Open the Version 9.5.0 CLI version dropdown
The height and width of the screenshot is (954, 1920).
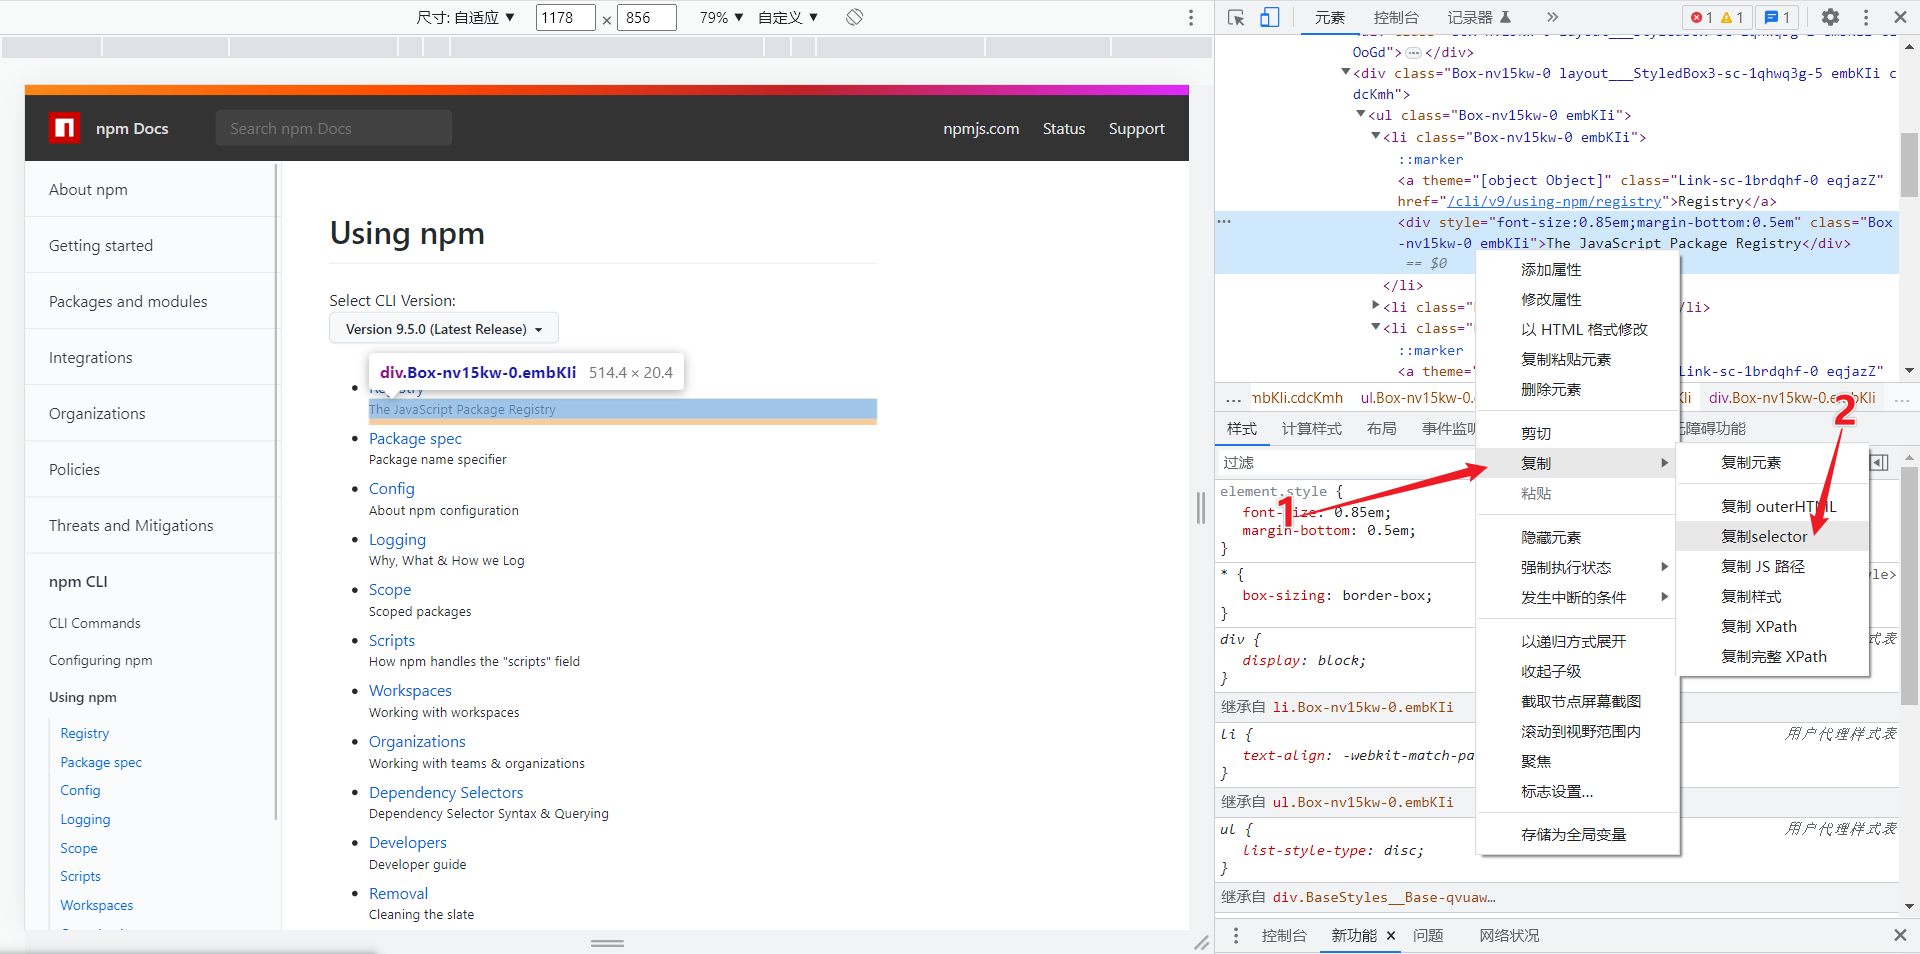point(444,329)
